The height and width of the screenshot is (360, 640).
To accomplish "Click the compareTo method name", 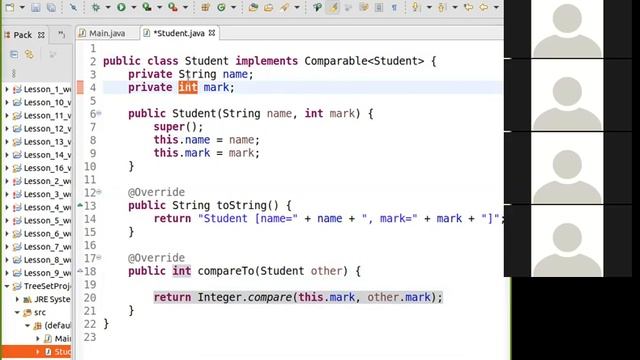I will pos(226,271).
